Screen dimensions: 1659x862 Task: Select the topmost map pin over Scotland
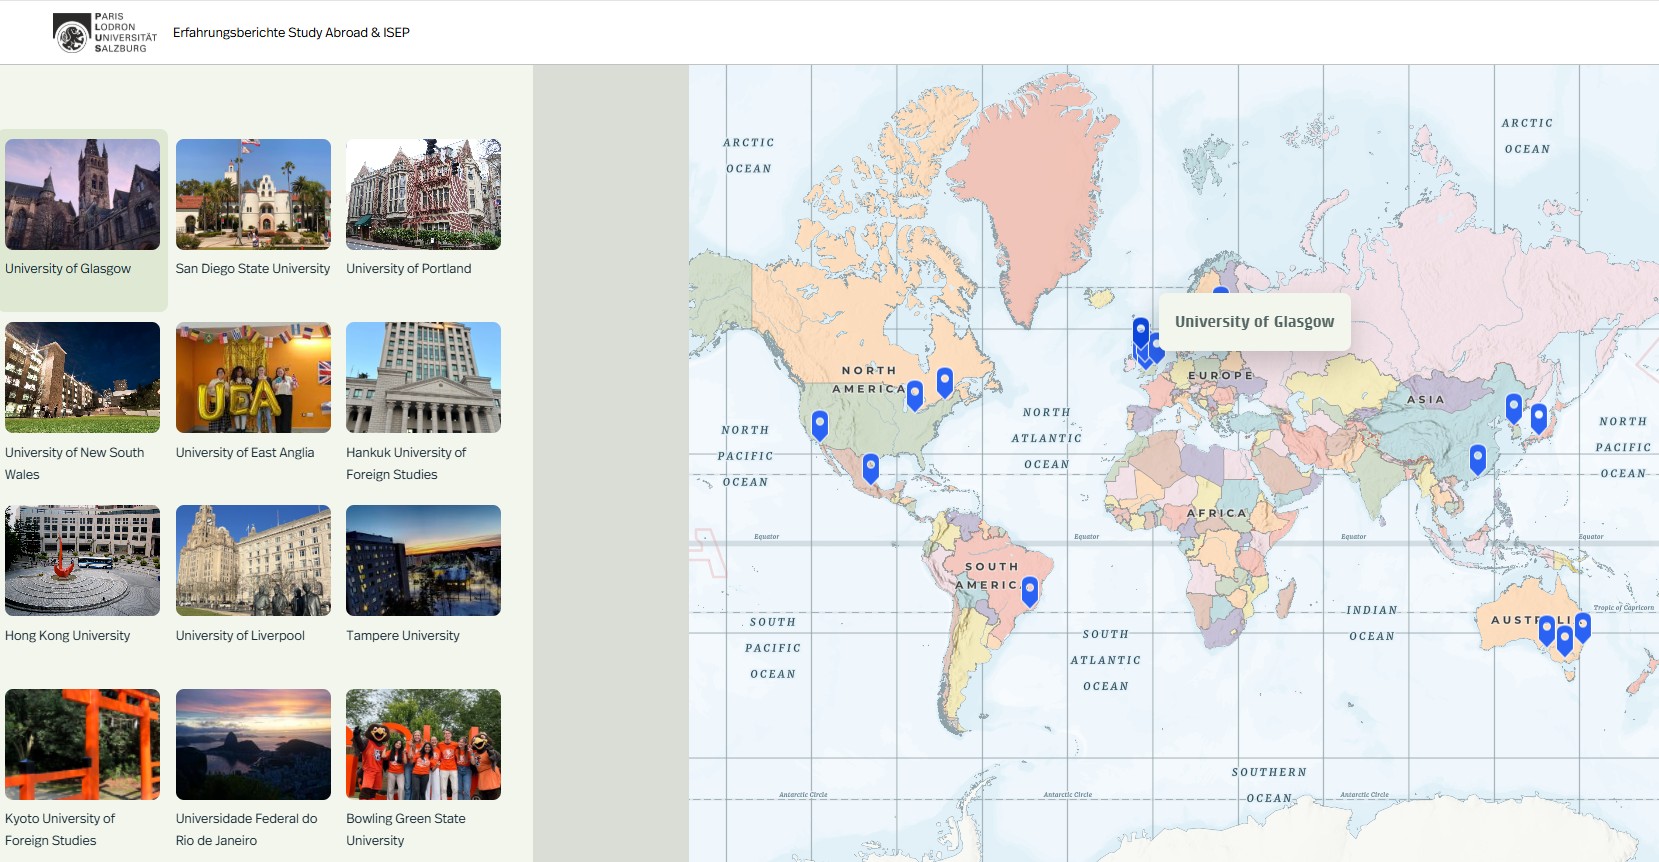1141,332
